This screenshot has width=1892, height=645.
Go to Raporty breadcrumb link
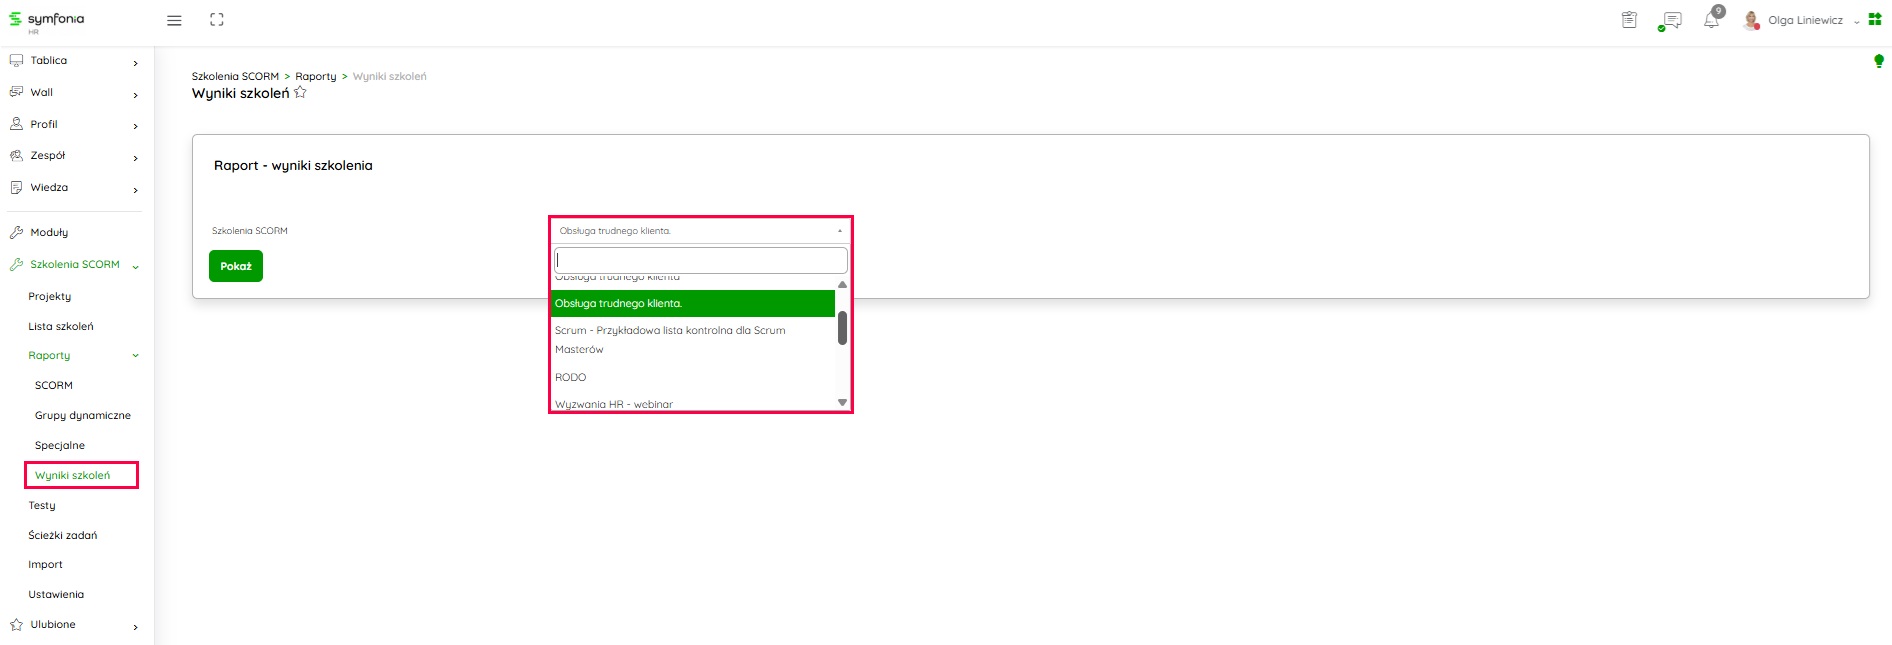tap(315, 77)
